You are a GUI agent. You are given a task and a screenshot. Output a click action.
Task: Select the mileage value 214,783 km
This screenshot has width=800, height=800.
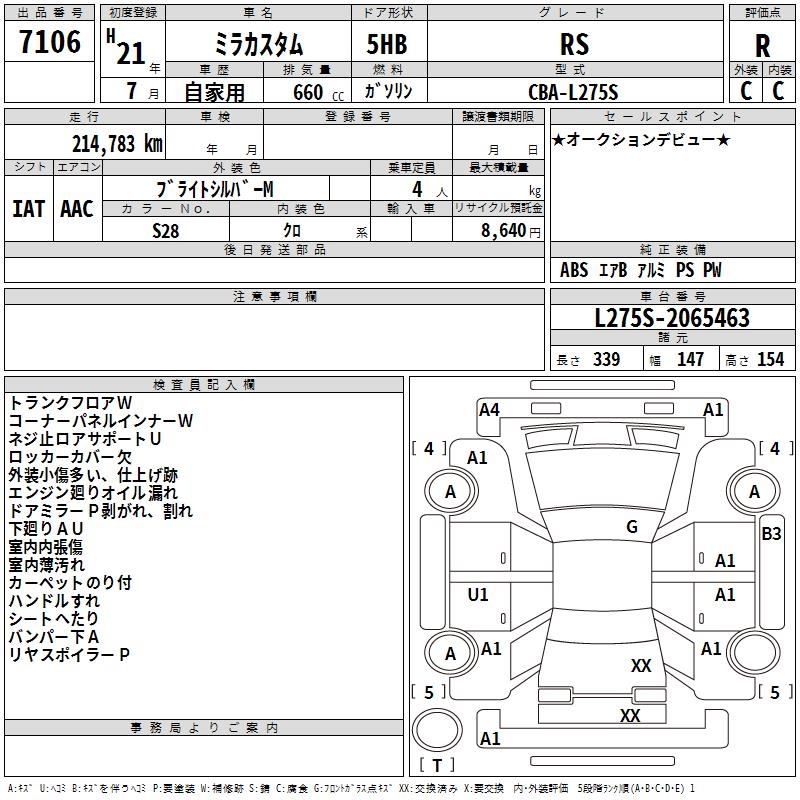pyautogui.click(x=117, y=143)
